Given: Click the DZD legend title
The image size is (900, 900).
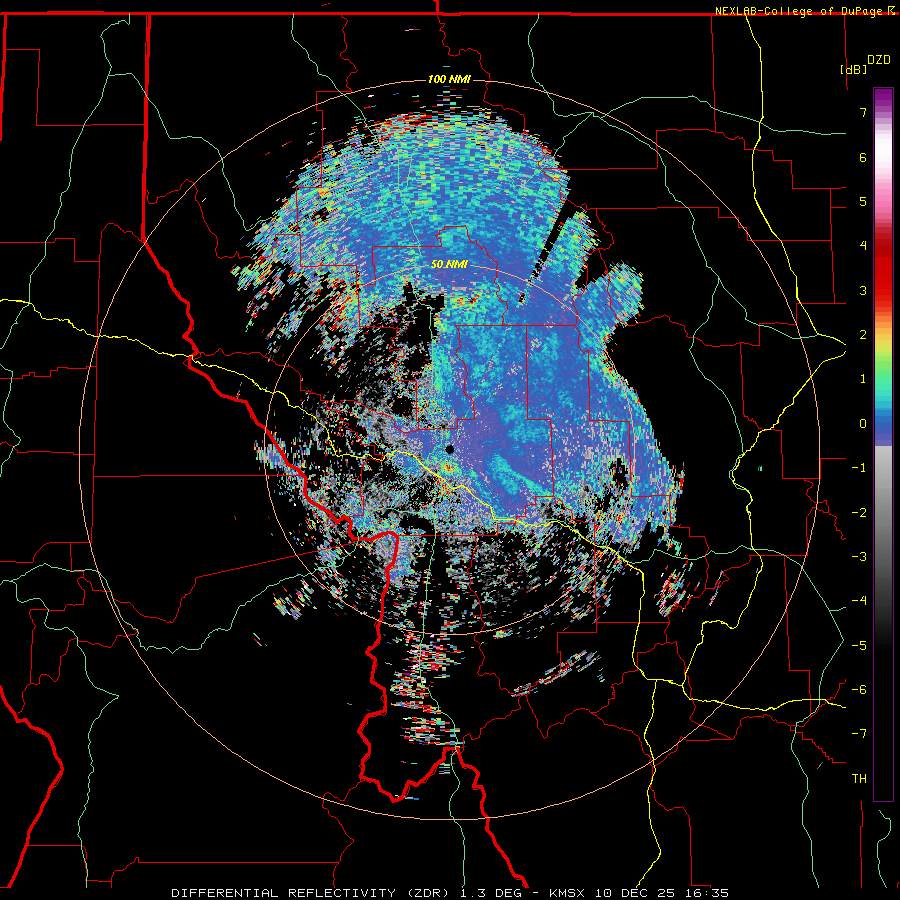Looking at the screenshot, I should (879, 60).
